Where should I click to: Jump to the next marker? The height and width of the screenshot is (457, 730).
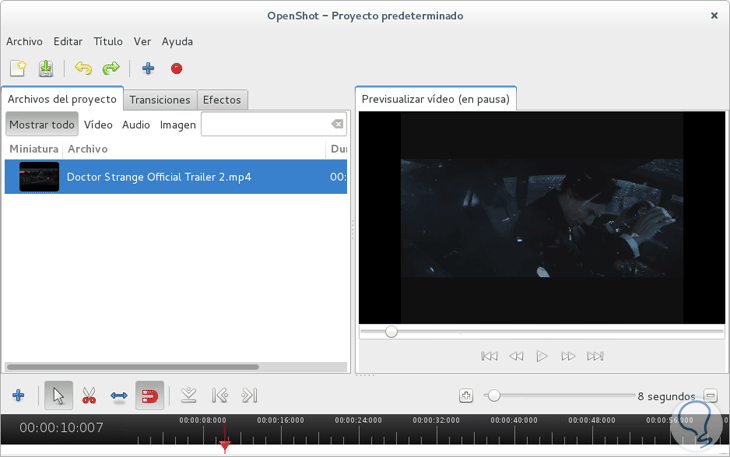click(x=249, y=396)
